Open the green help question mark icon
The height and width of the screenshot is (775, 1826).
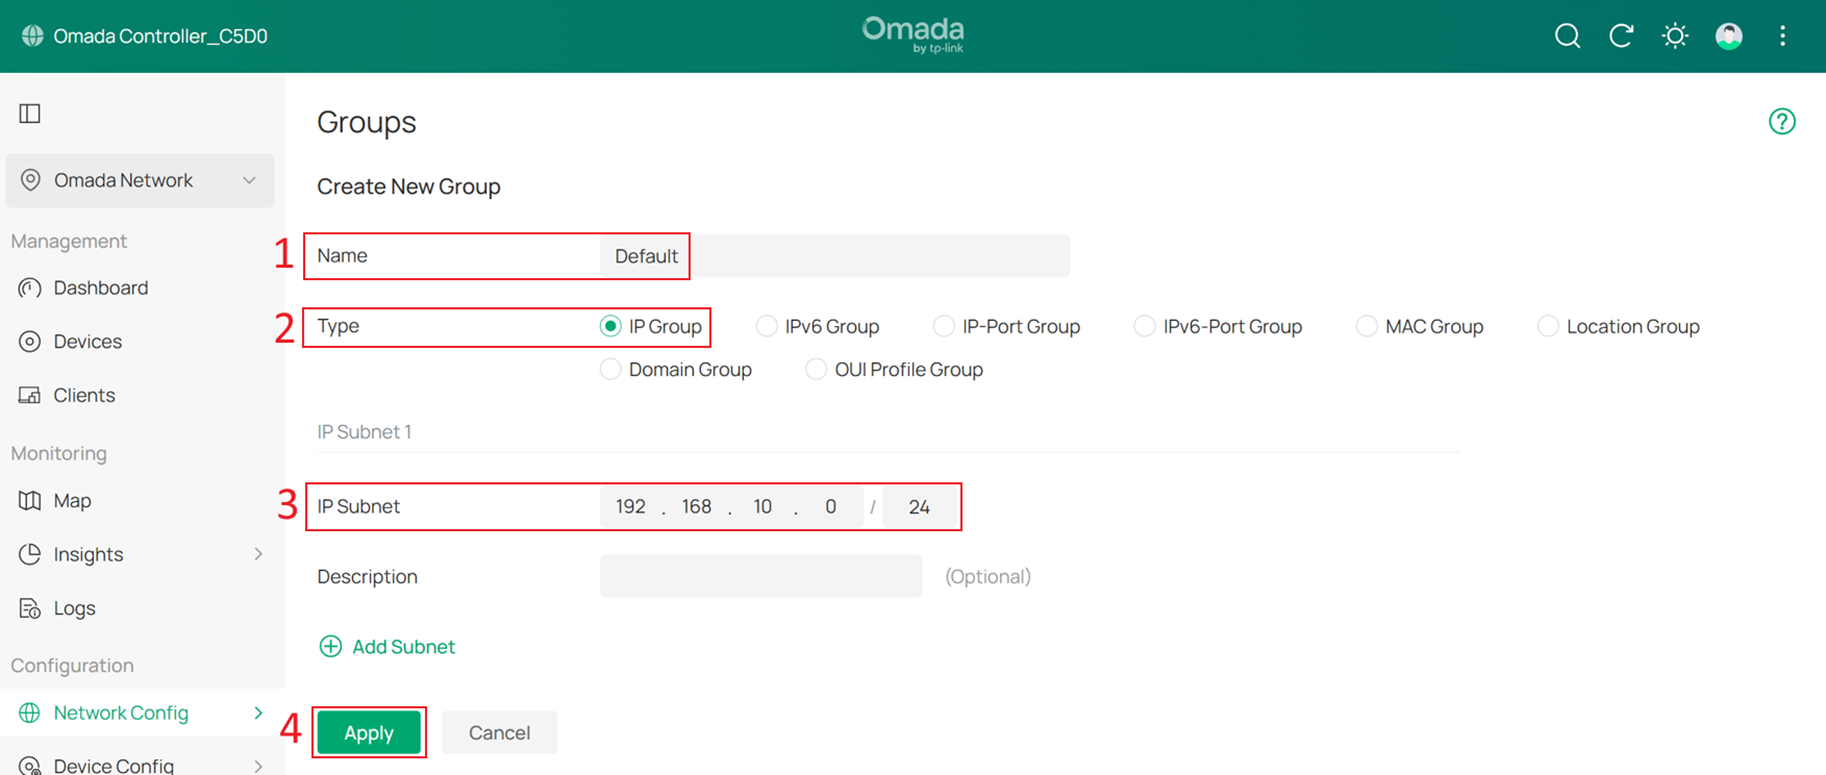click(1782, 121)
